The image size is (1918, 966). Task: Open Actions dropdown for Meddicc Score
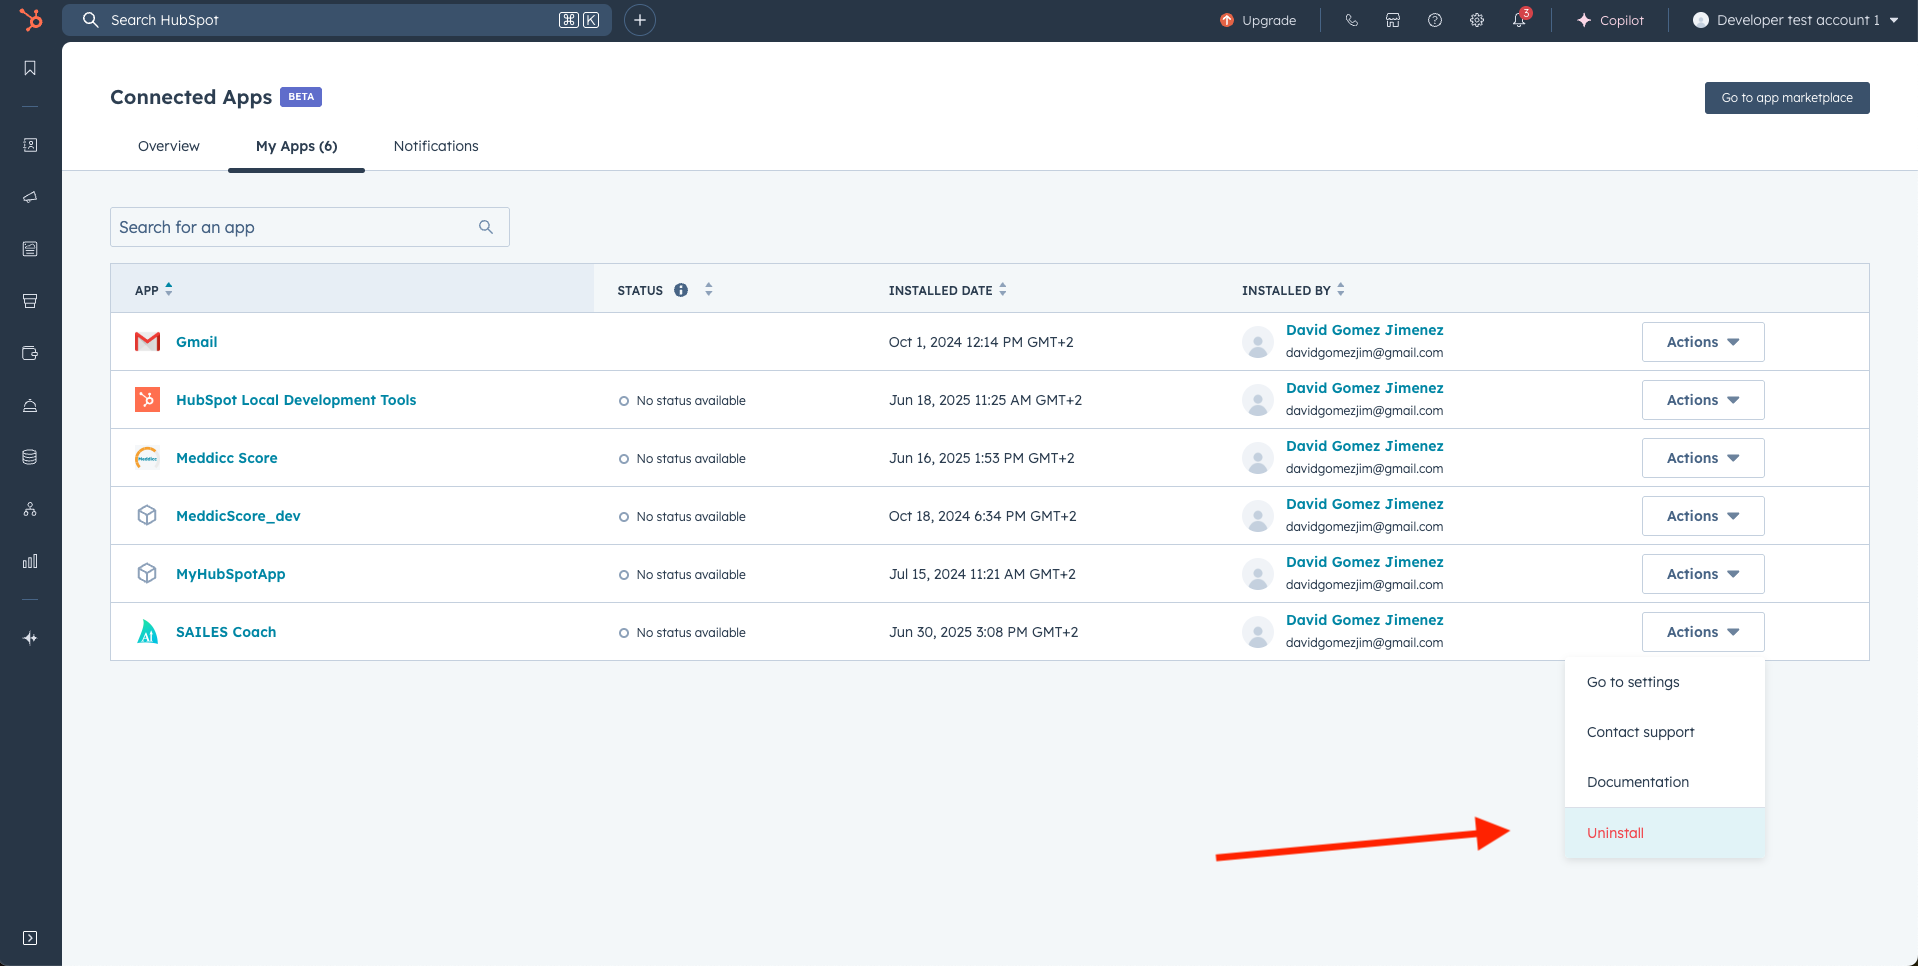pos(1703,458)
